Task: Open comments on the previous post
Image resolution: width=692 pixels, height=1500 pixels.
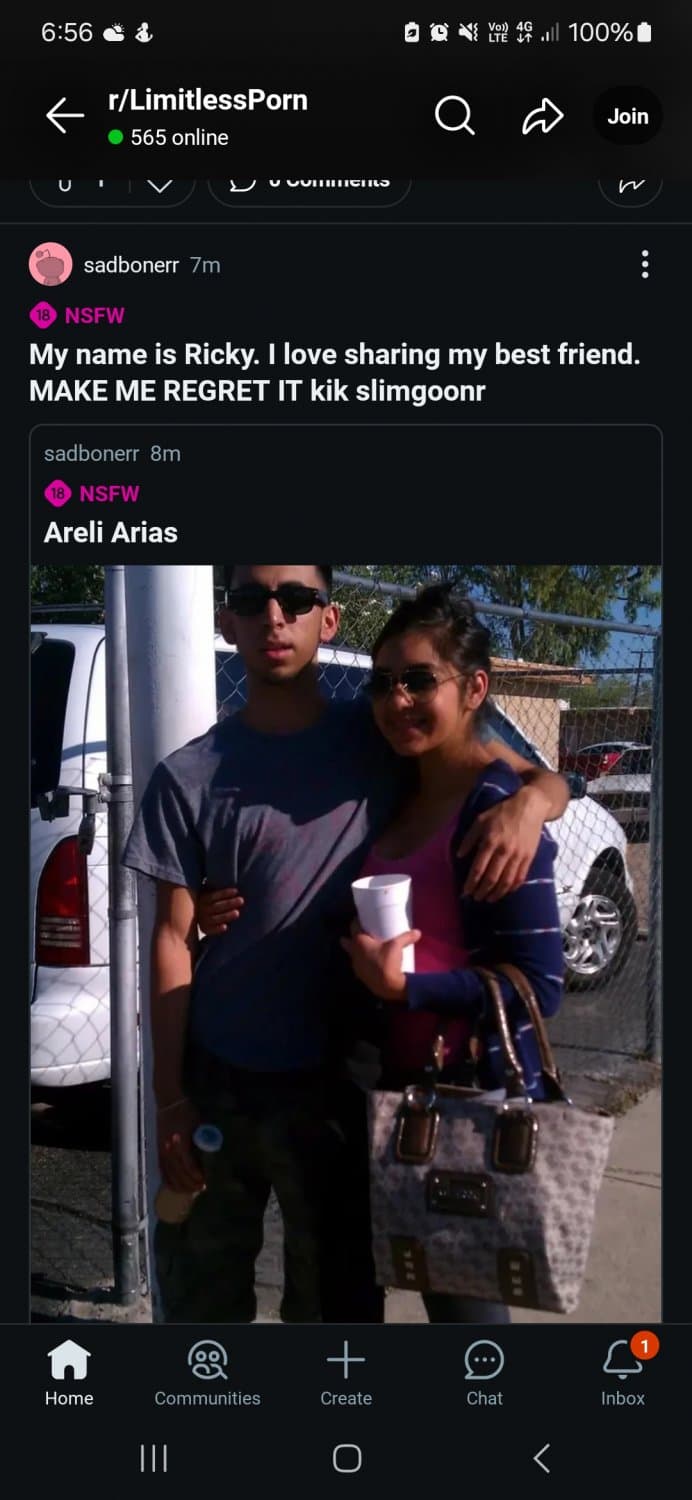Action: (x=309, y=183)
